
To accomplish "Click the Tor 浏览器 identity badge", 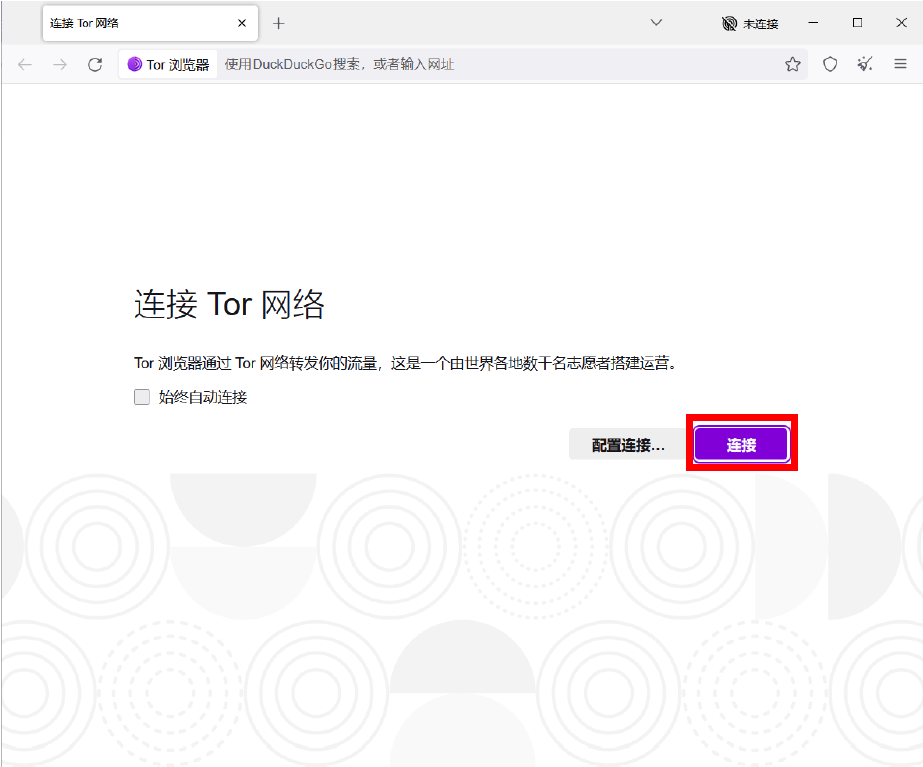I will coord(168,64).
